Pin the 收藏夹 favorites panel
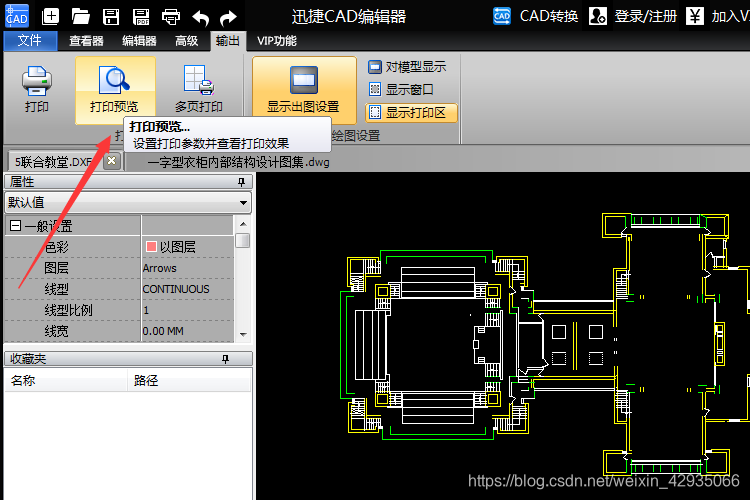 tap(225, 359)
